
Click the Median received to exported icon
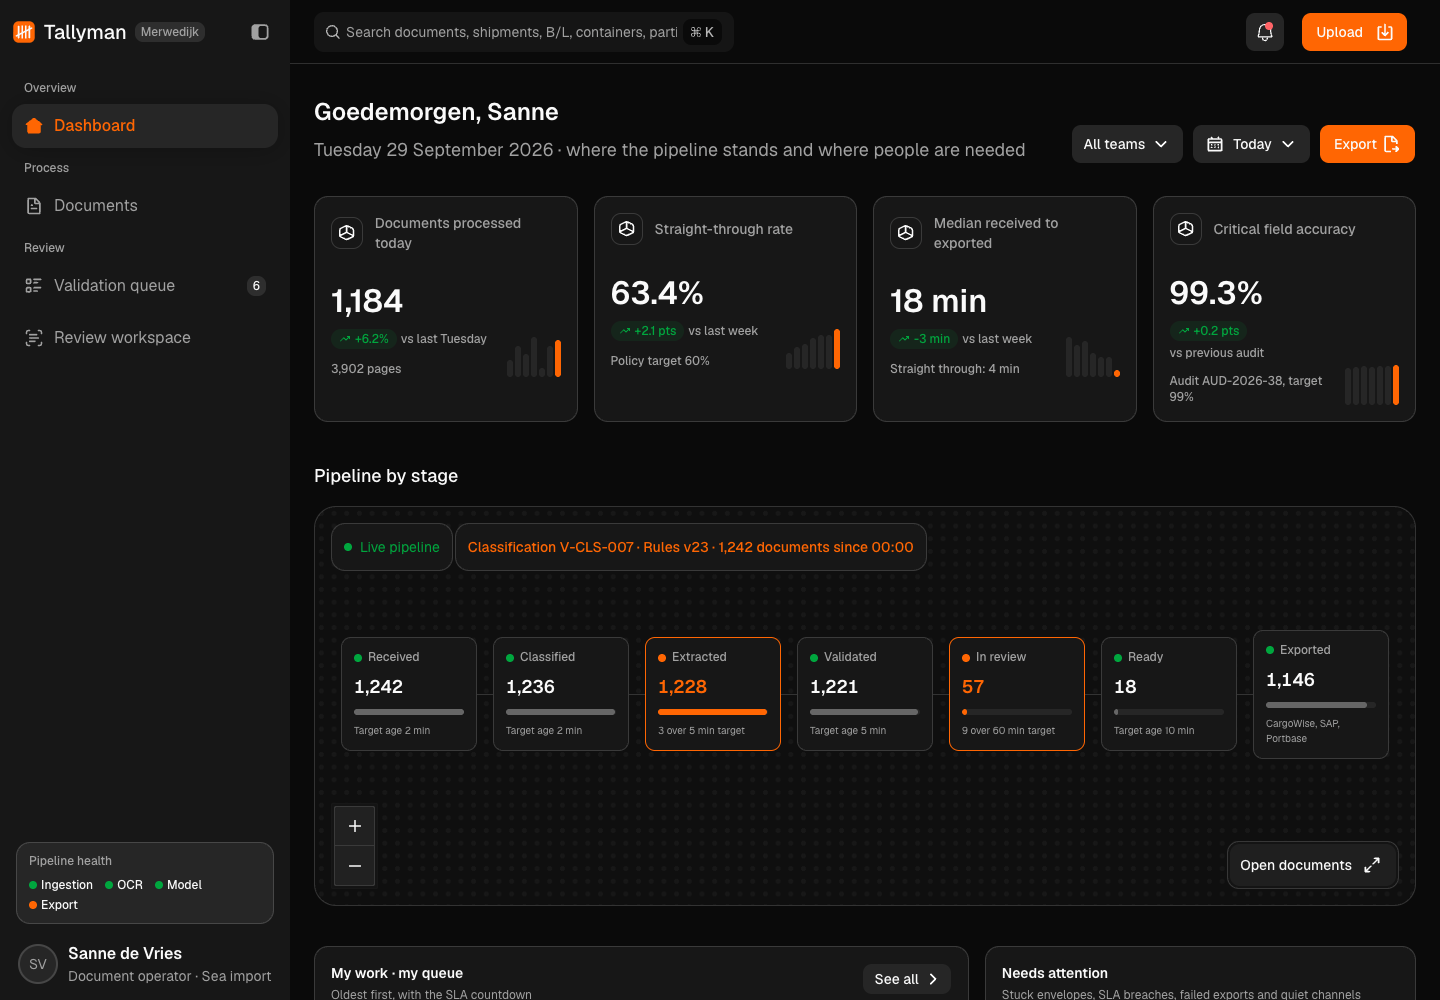(906, 233)
